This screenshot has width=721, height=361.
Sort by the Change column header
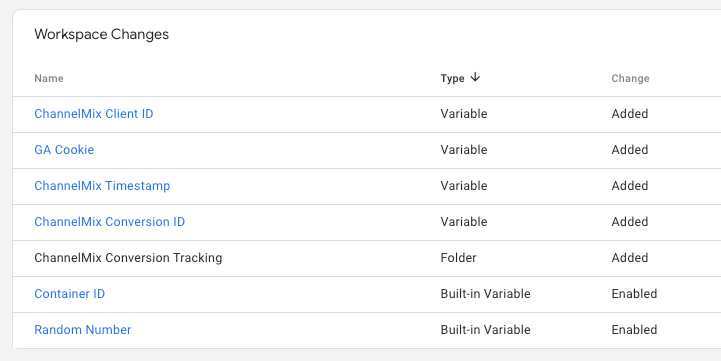[x=630, y=78]
